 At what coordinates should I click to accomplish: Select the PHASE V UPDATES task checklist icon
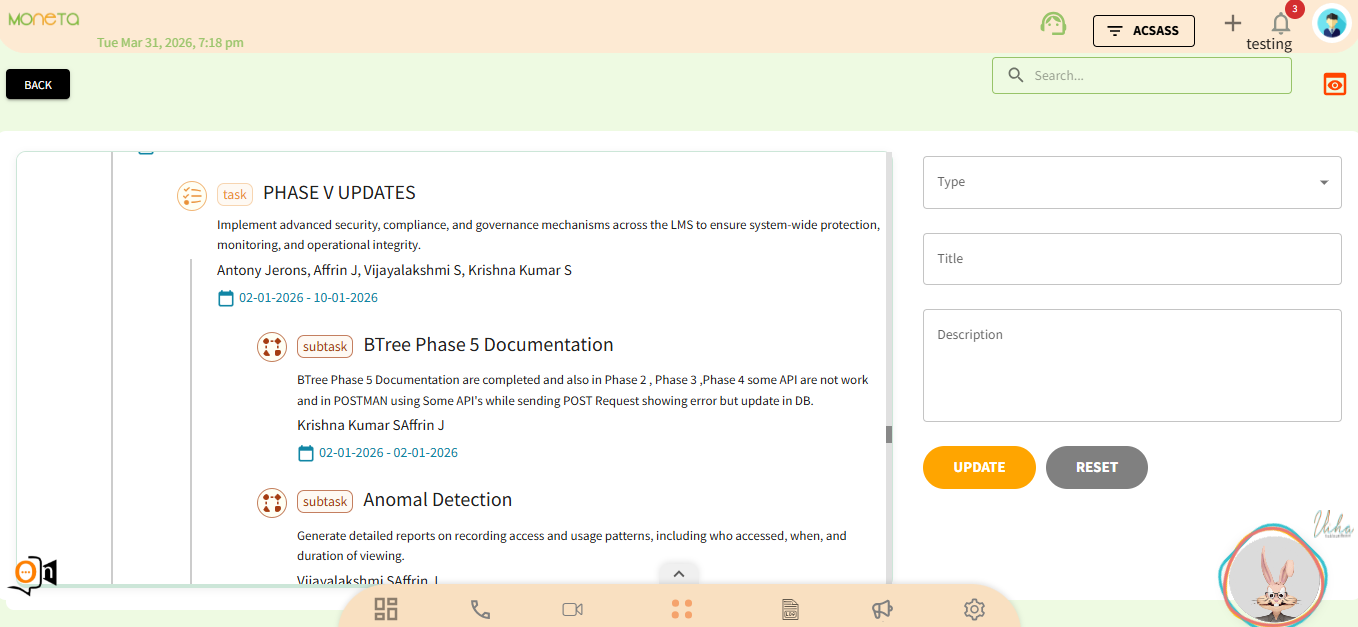tap(191, 195)
